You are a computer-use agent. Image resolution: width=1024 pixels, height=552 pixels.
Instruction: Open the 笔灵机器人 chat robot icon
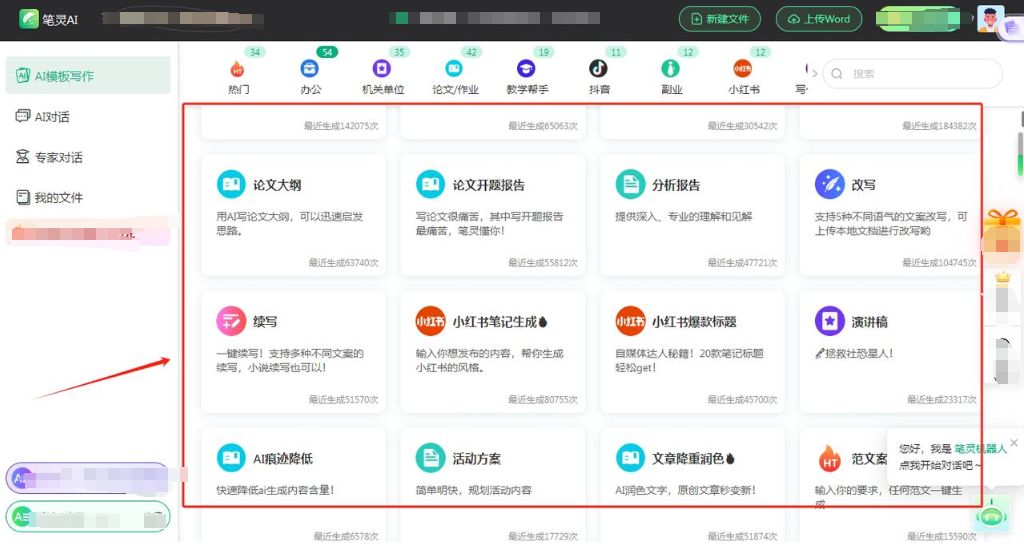(x=992, y=514)
